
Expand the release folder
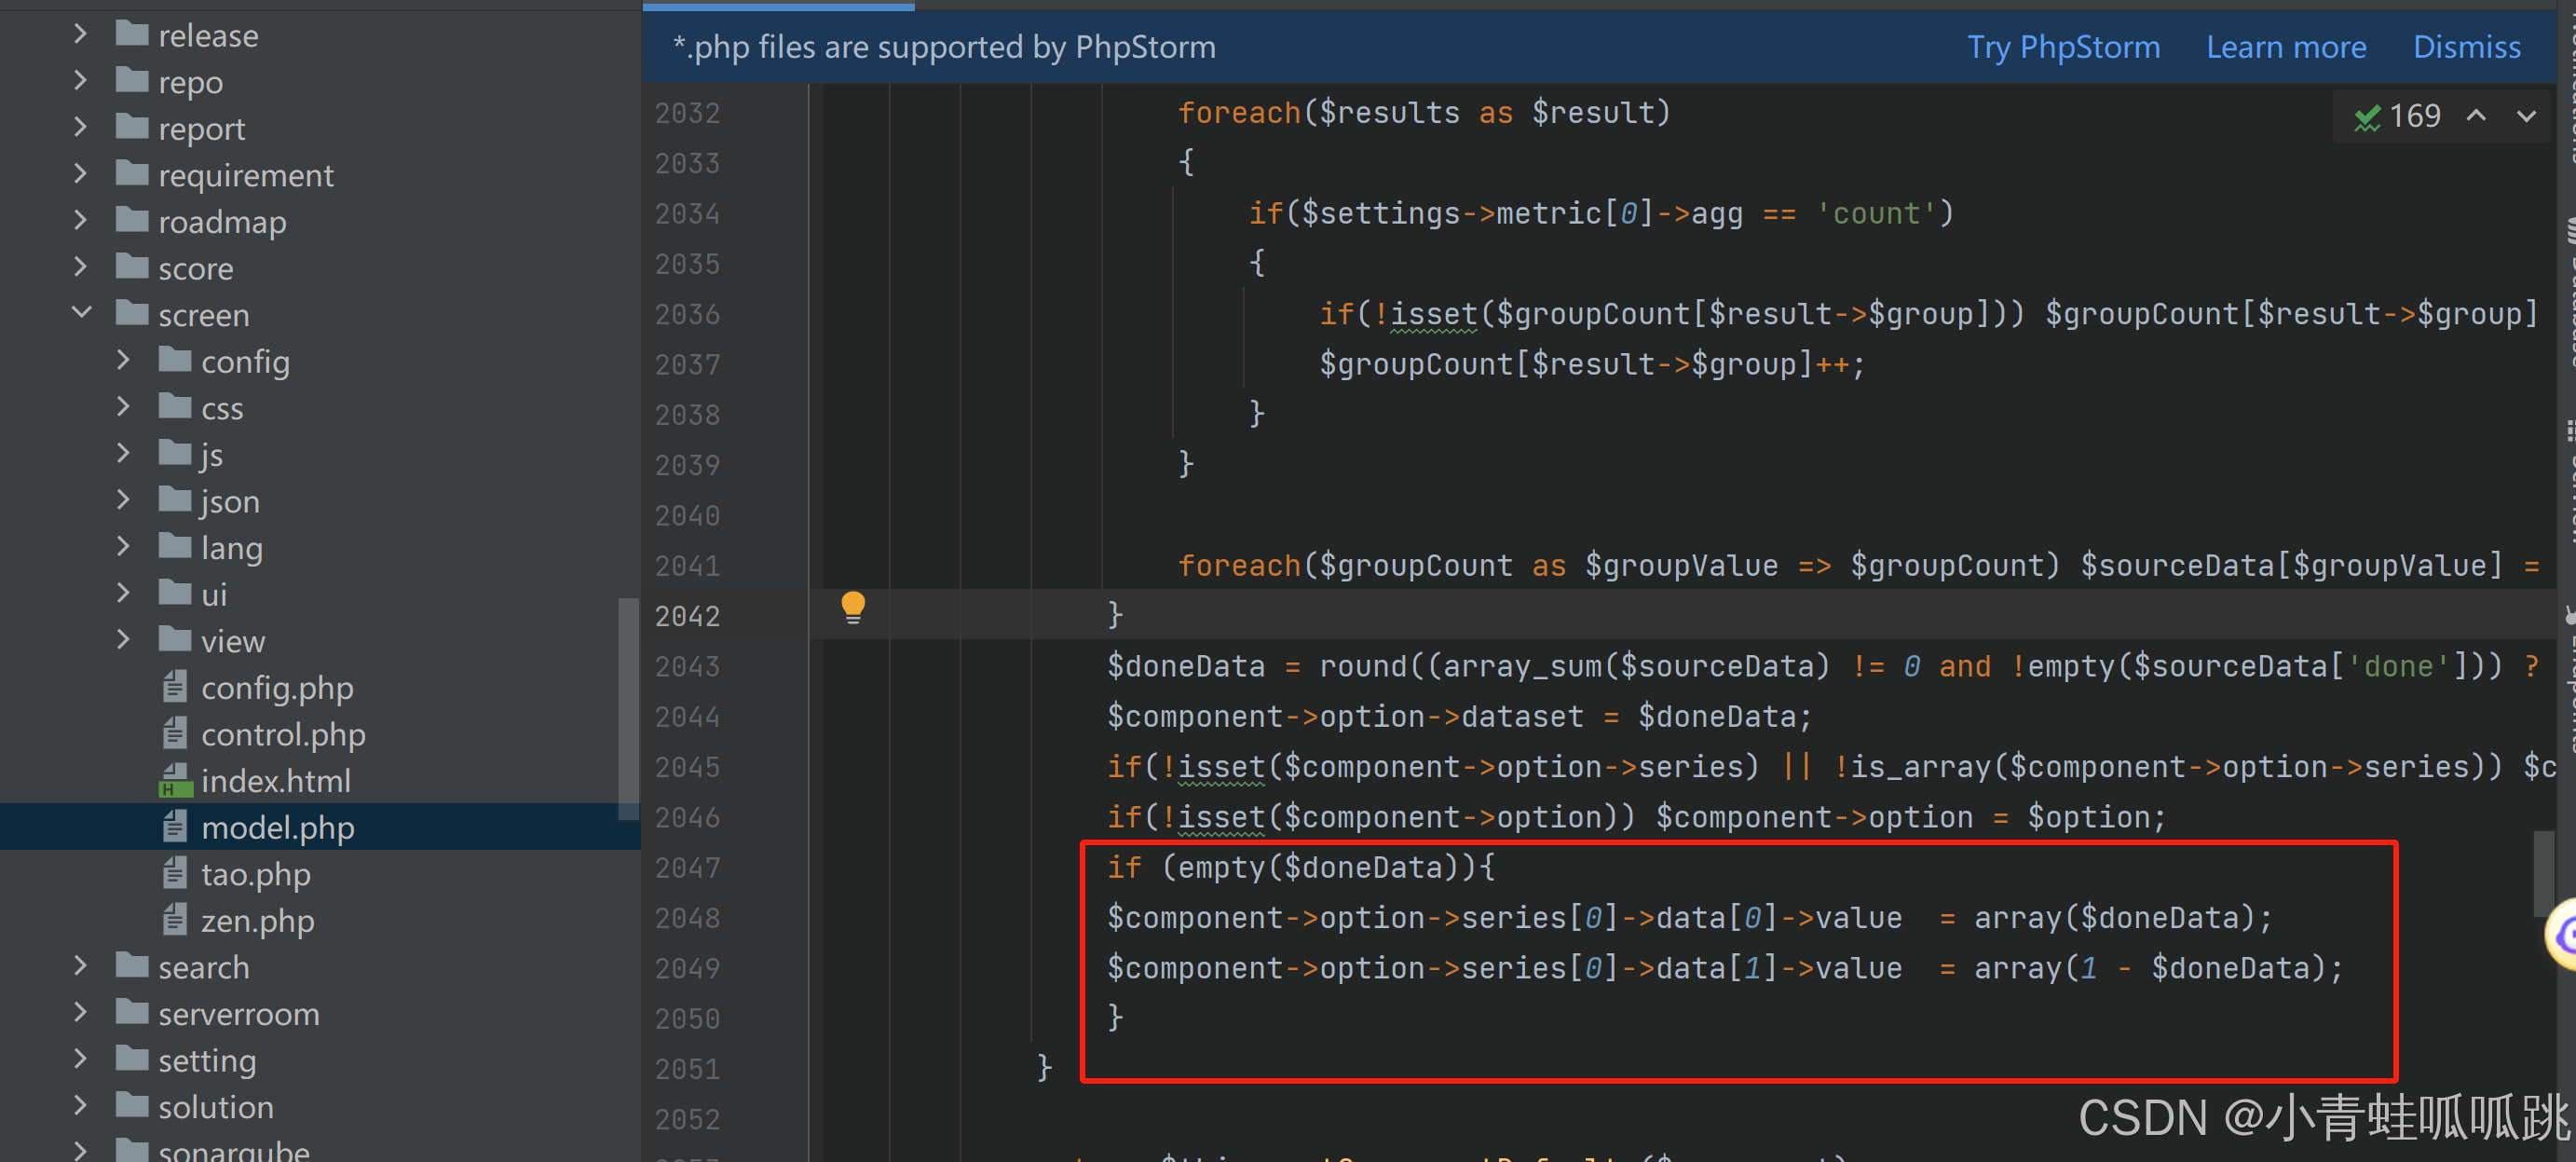point(82,35)
